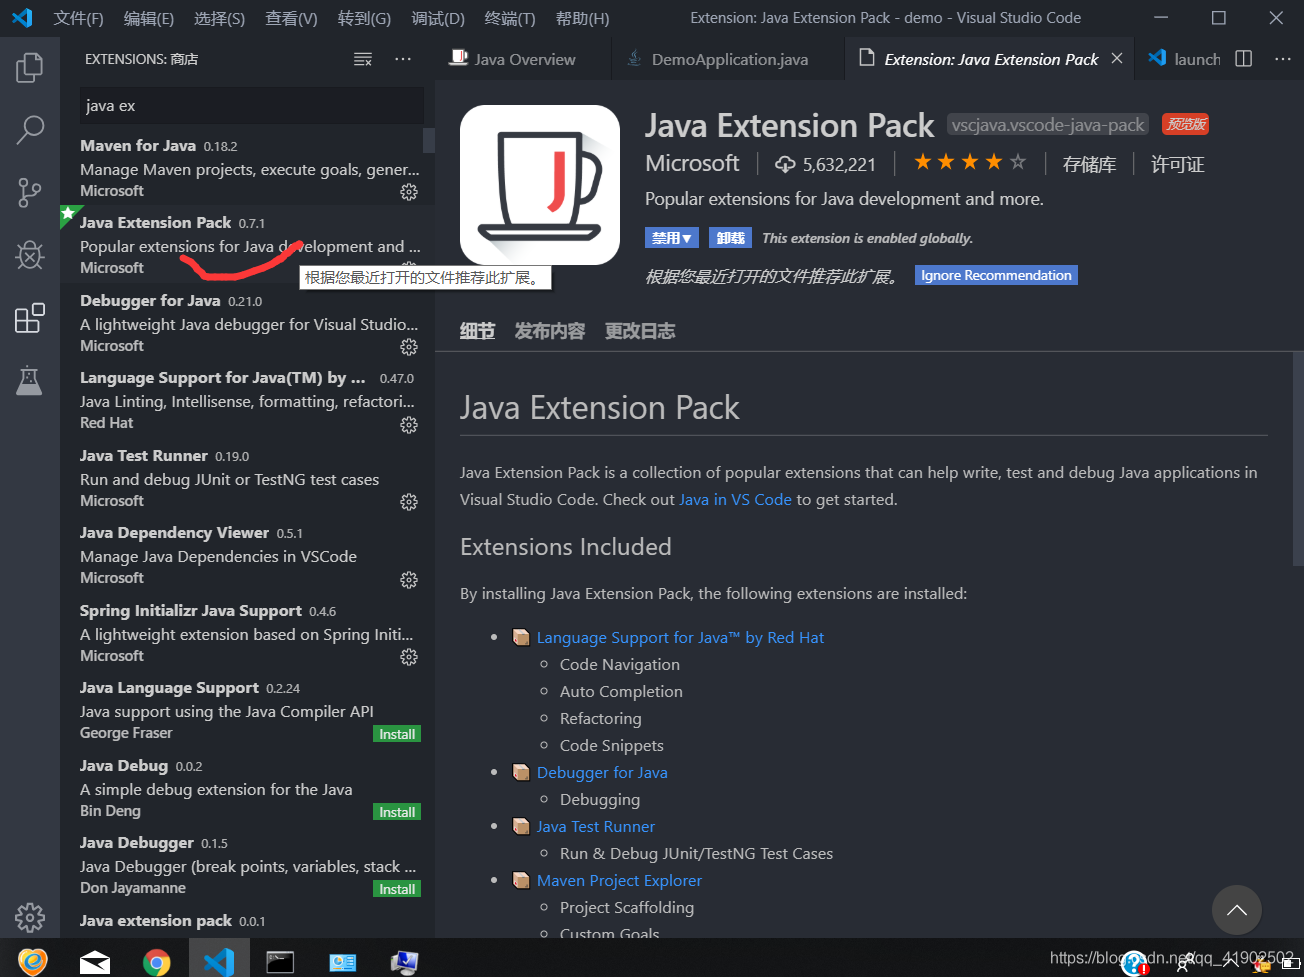Split the editor to the right
The width and height of the screenshot is (1304, 977).
[x=1243, y=59]
